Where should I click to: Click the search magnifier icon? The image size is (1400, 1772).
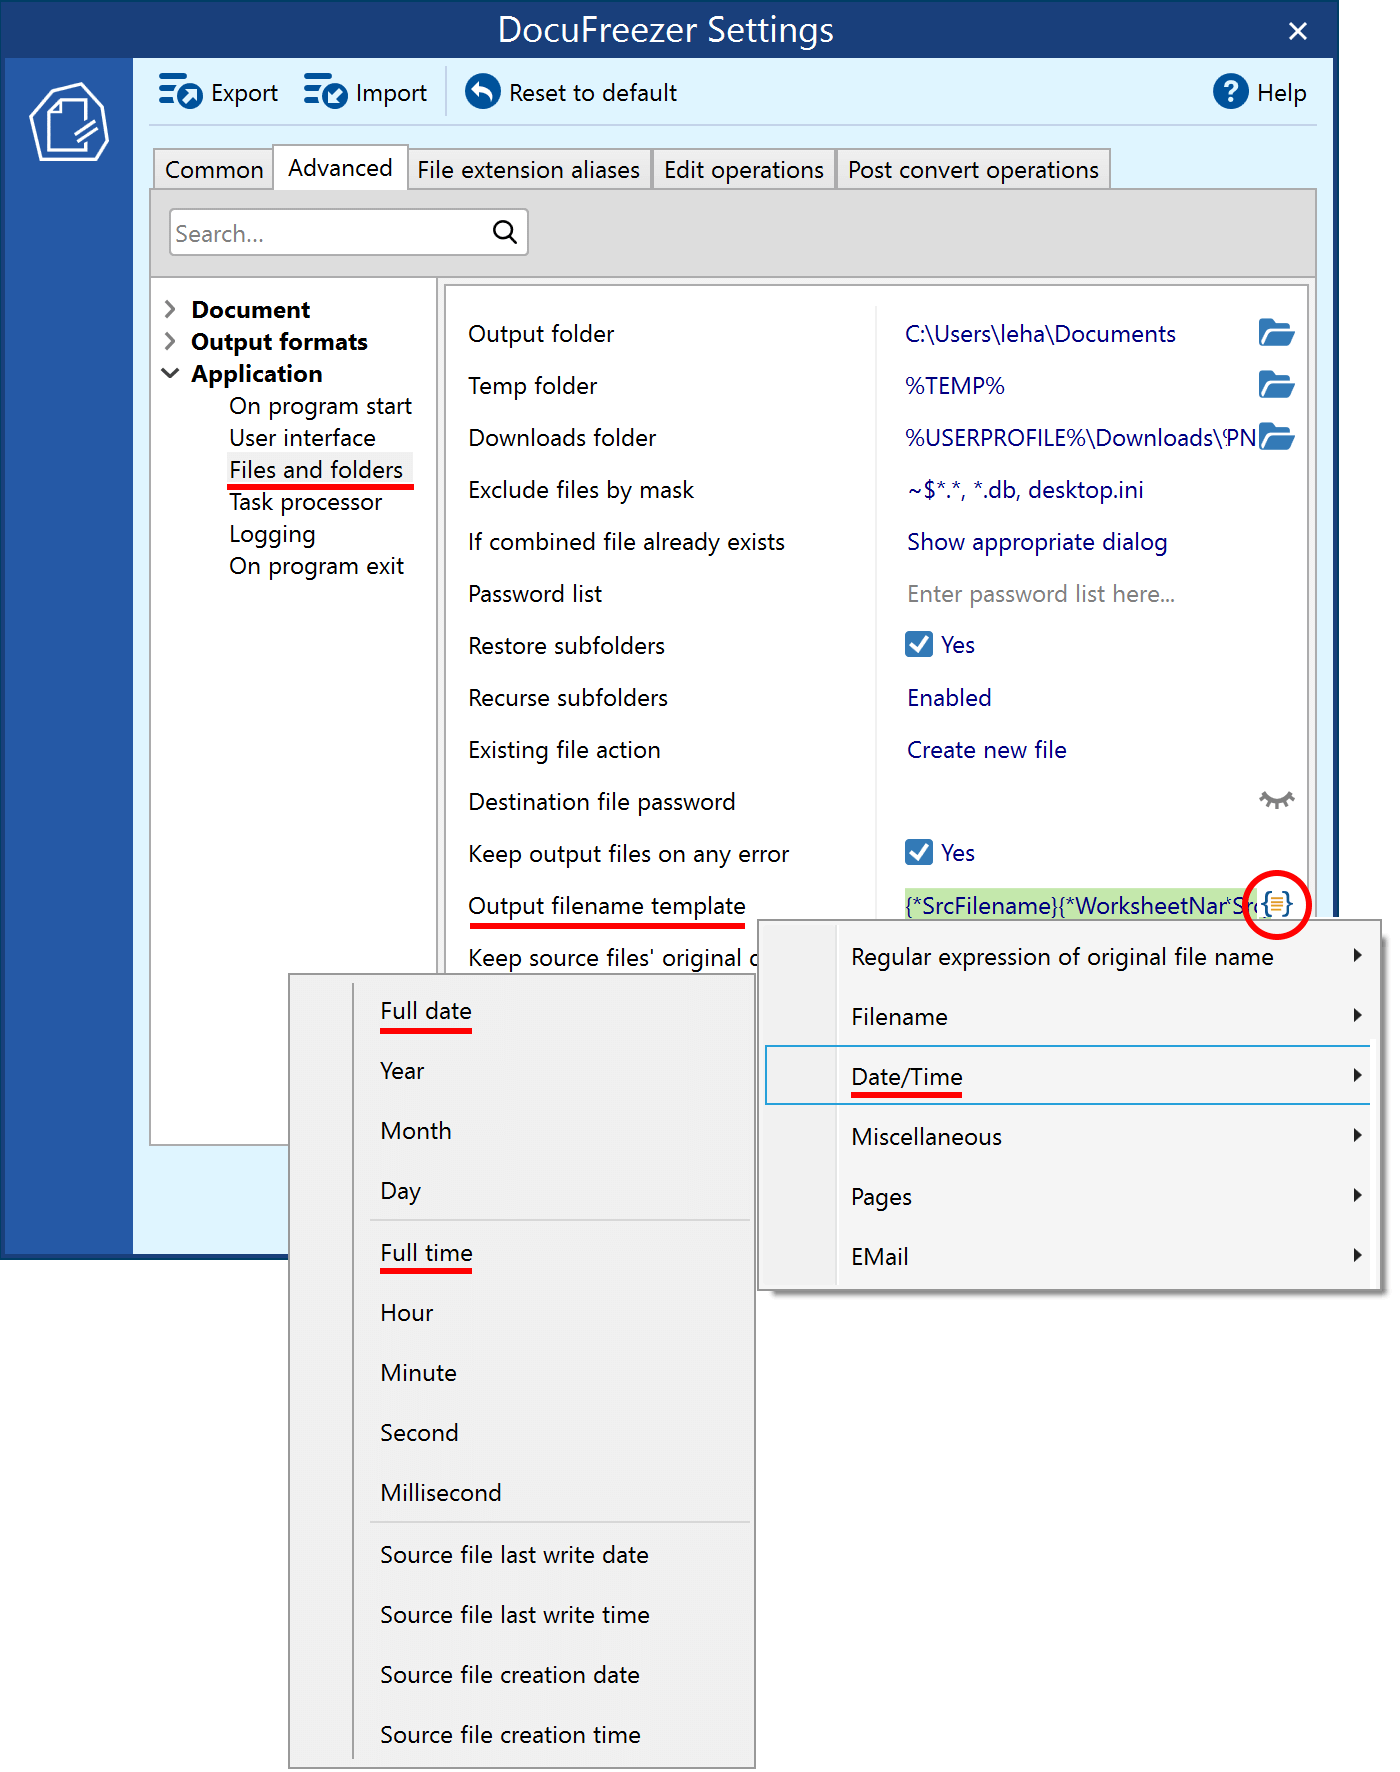point(505,232)
